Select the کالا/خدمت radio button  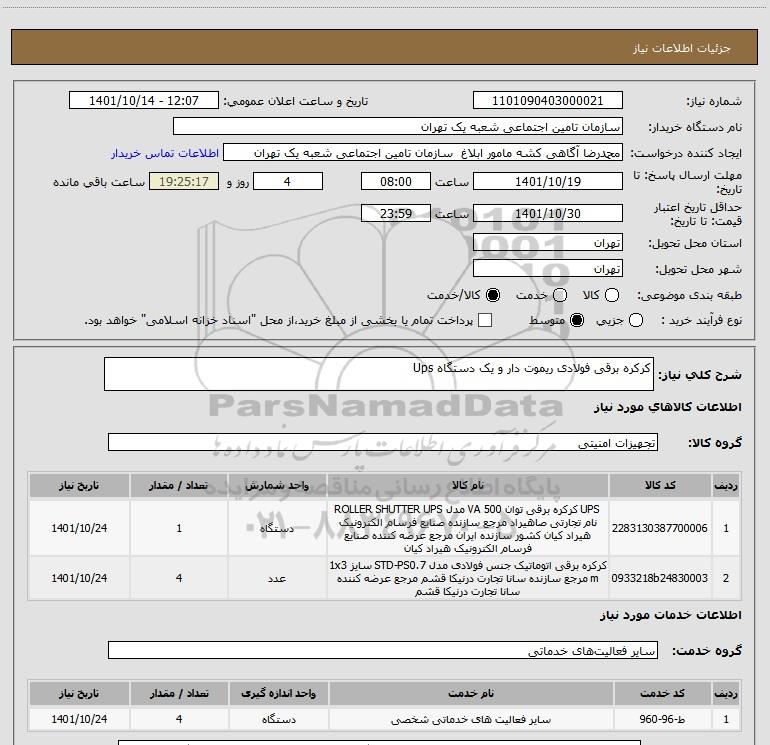point(493,295)
